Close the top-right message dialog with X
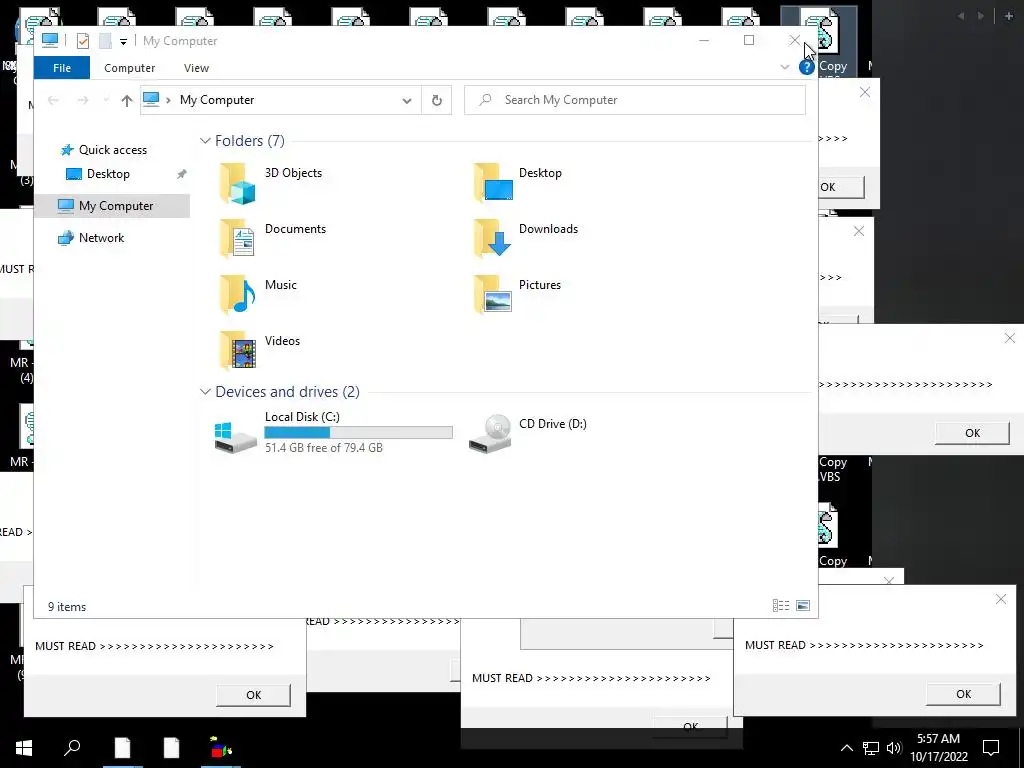The width and height of the screenshot is (1024, 768). point(865,93)
